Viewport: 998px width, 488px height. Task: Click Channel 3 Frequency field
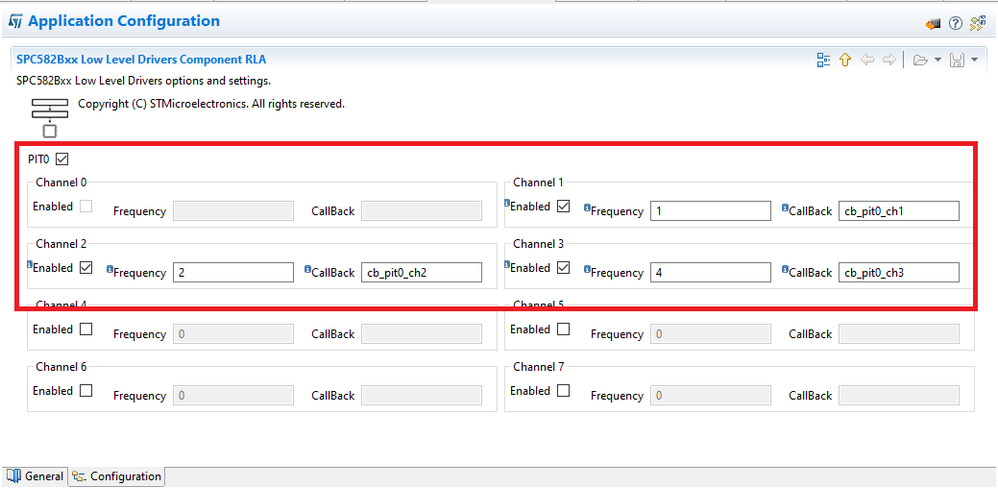[710, 272]
